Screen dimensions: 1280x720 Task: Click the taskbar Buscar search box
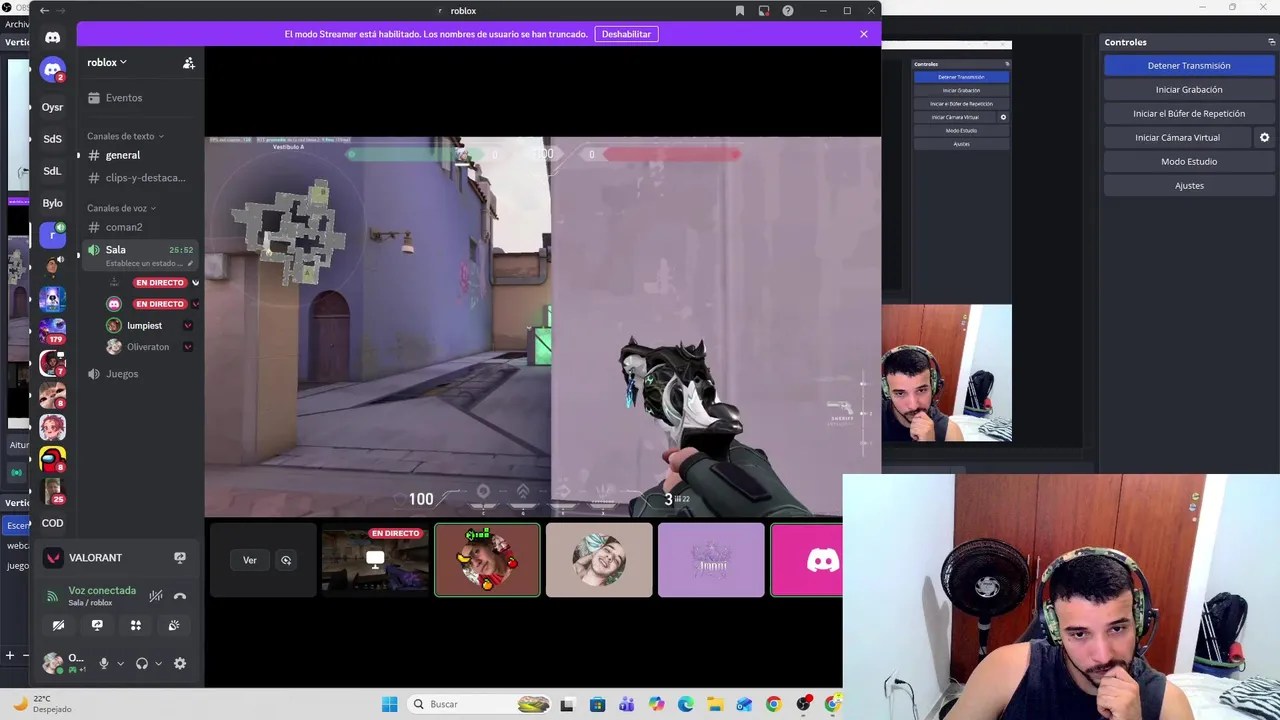coord(480,704)
